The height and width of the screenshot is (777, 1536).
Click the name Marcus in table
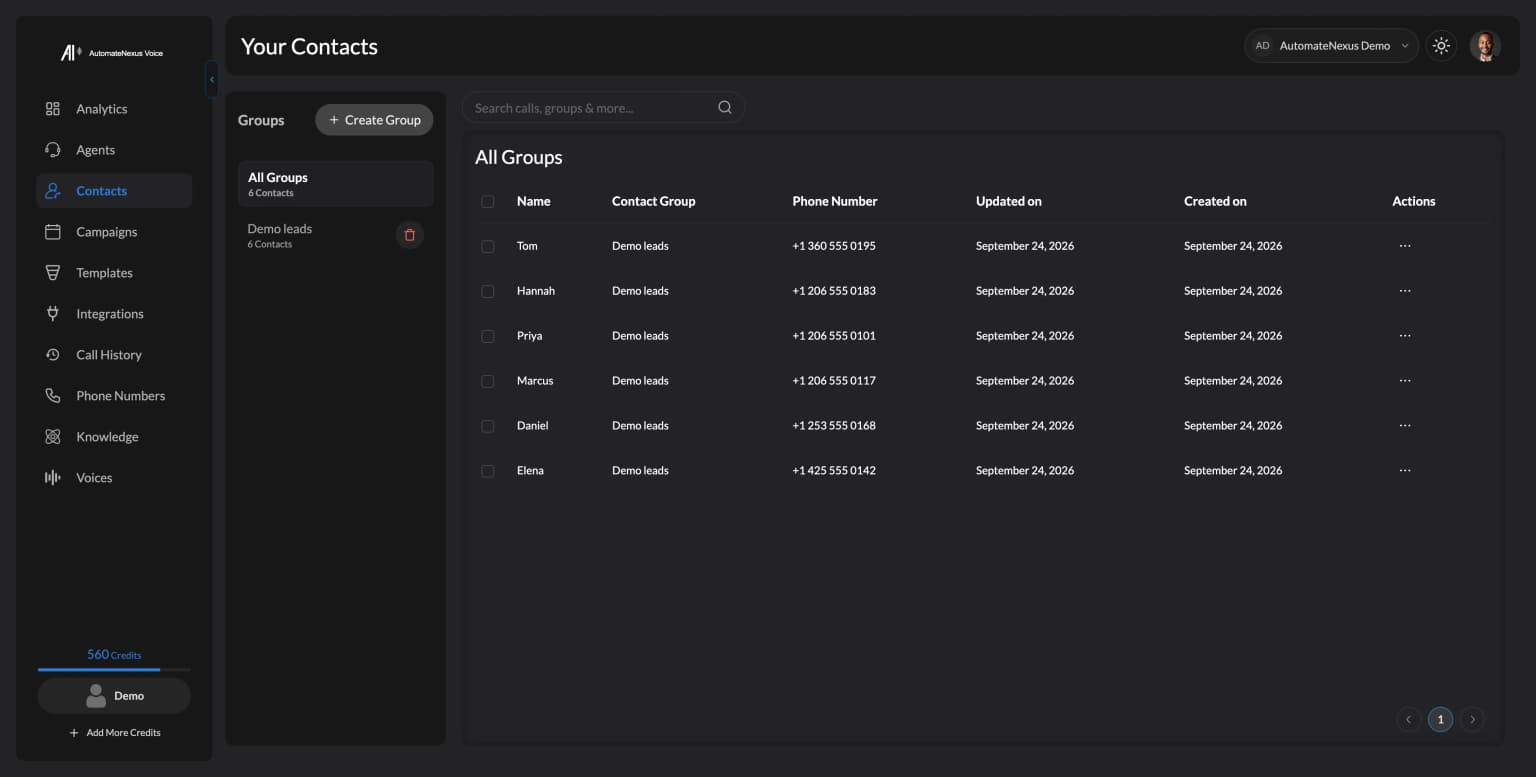point(535,381)
